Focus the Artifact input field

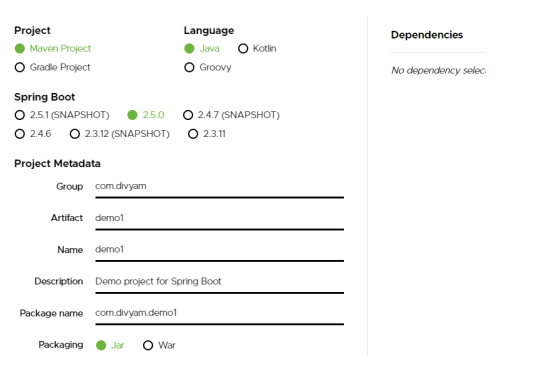(220, 218)
